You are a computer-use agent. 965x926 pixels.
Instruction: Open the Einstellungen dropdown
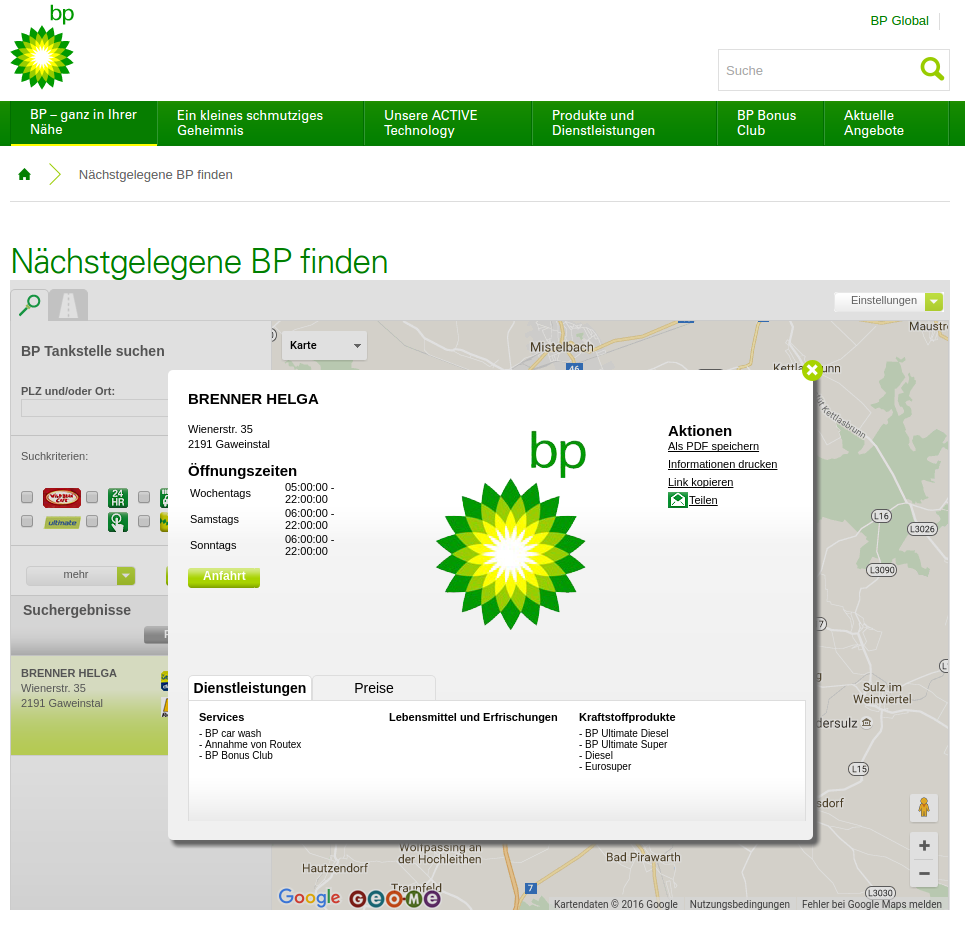889,301
